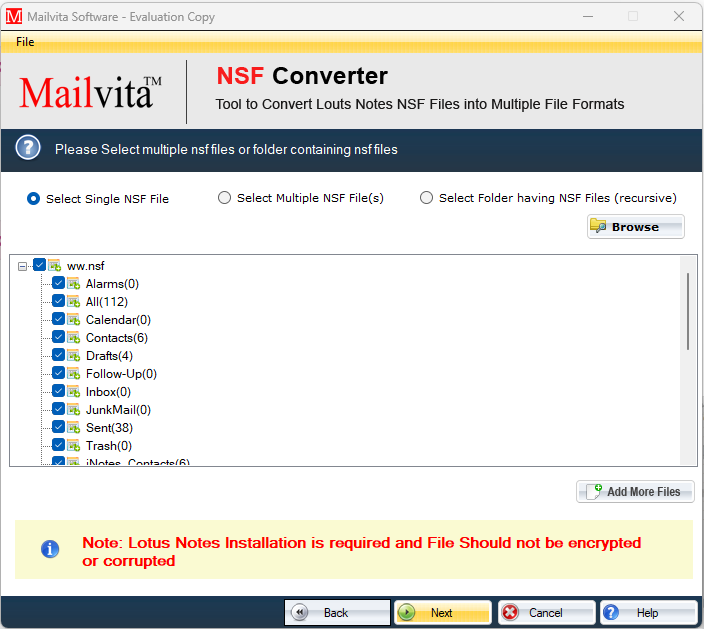Select the Inbox(0) folder label

coord(108,392)
